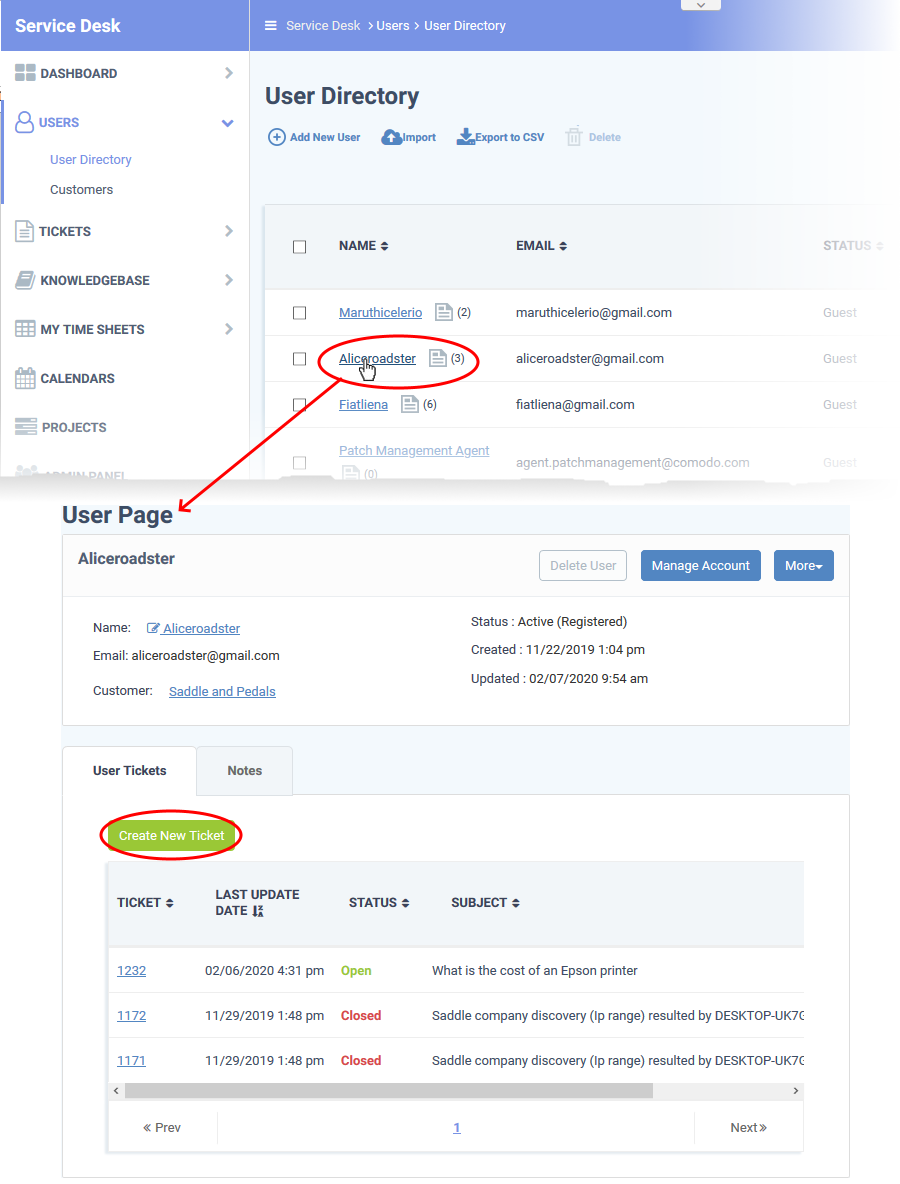Tick the checkbox for Aliceroadster
The image size is (900, 1184).
coord(299,359)
